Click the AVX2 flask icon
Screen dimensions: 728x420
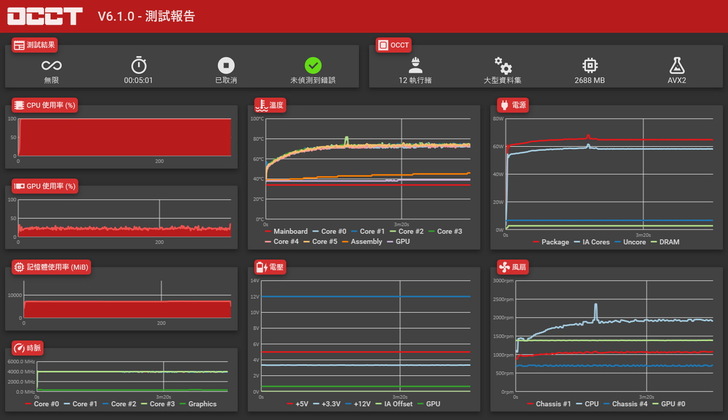pyautogui.click(x=677, y=65)
